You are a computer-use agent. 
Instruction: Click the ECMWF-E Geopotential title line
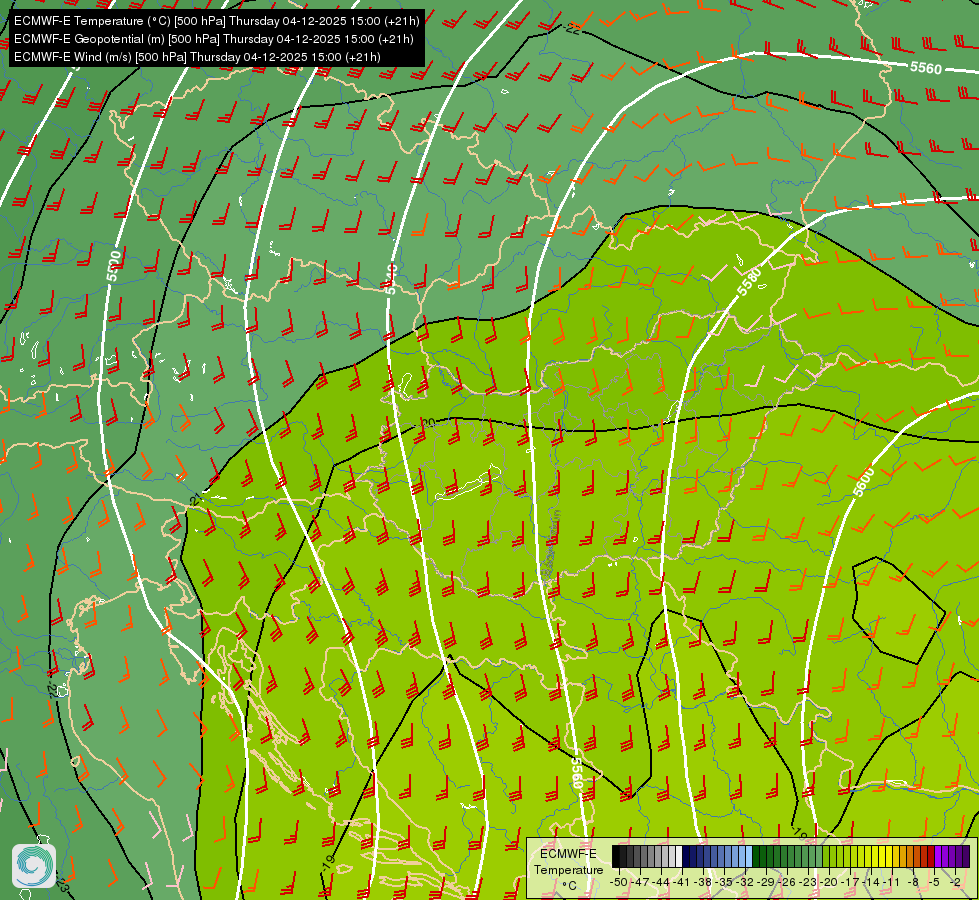coord(214,39)
